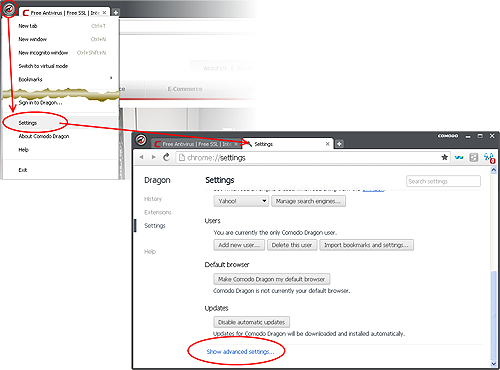Image resolution: width=500 pixels, height=370 pixels.
Task: Open a new tab in the Settings window
Action: tap(339, 144)
